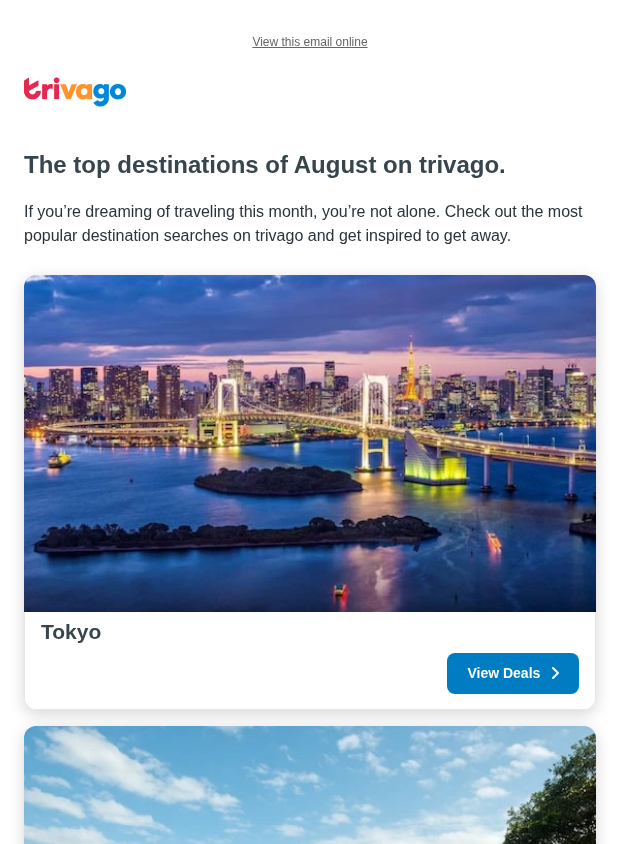
Task: Click the word trivago in the headline
Action: [461, 165]
